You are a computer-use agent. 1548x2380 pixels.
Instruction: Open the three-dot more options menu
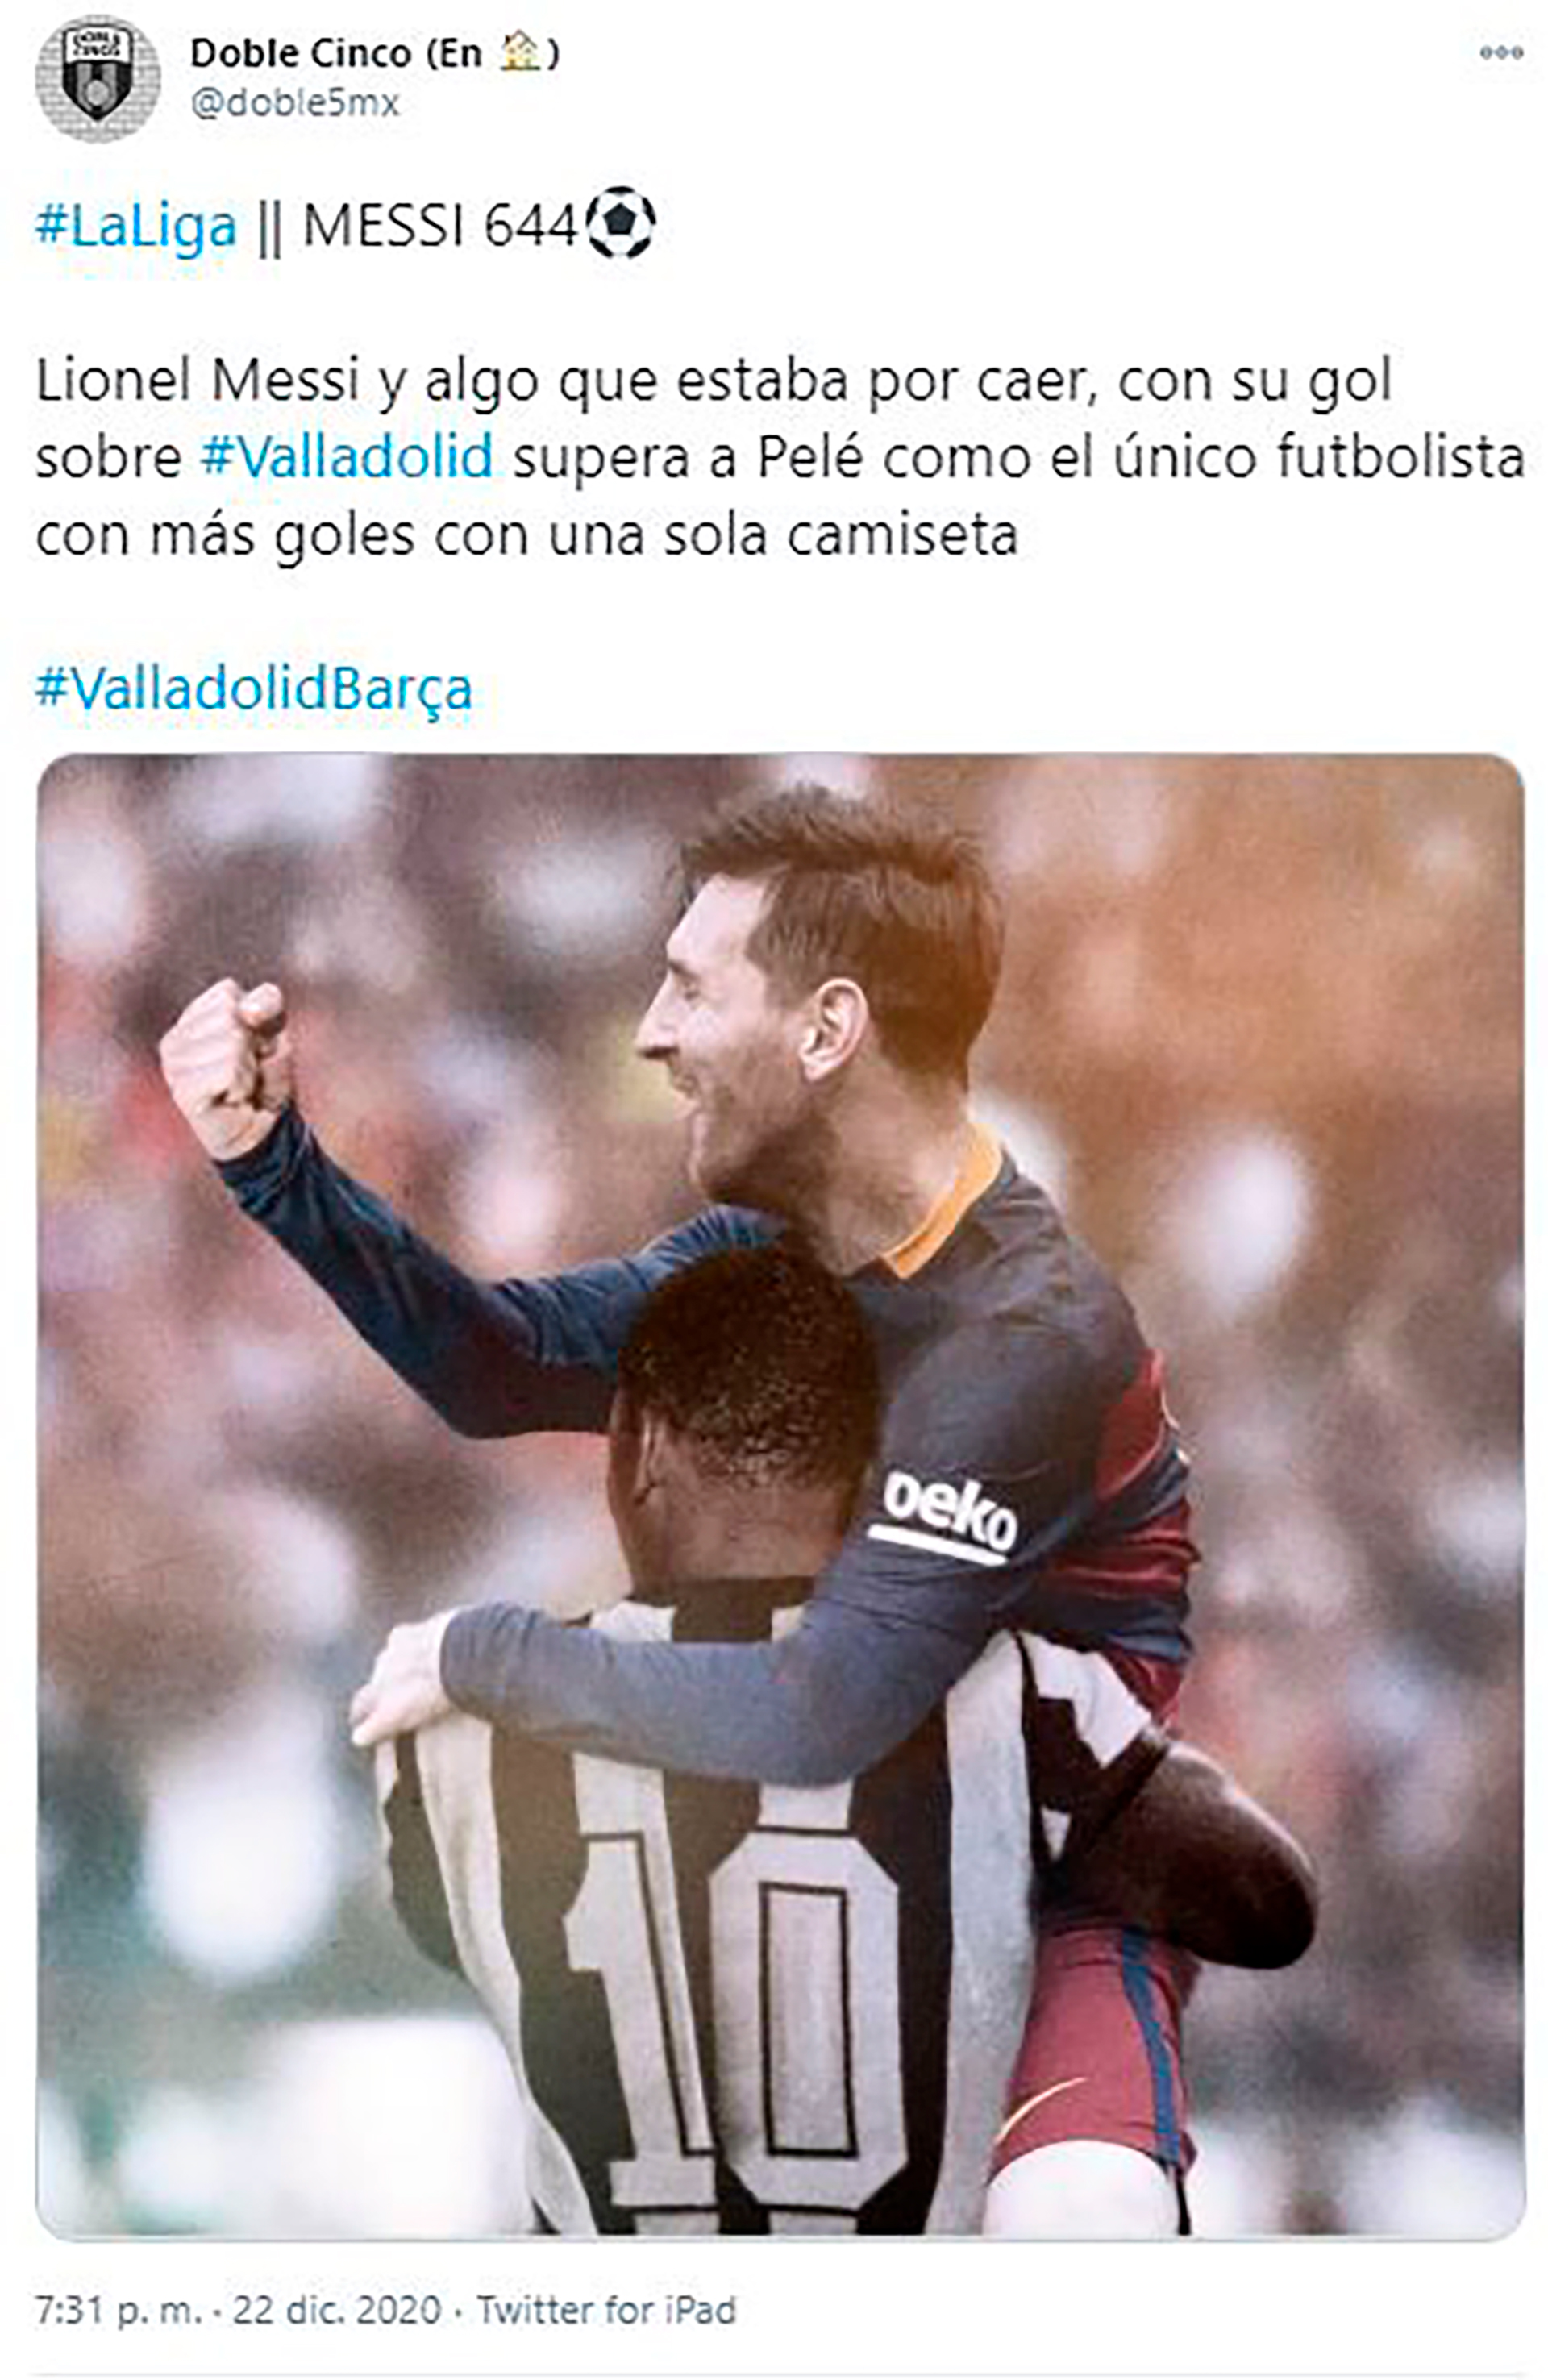point(1501,53)
